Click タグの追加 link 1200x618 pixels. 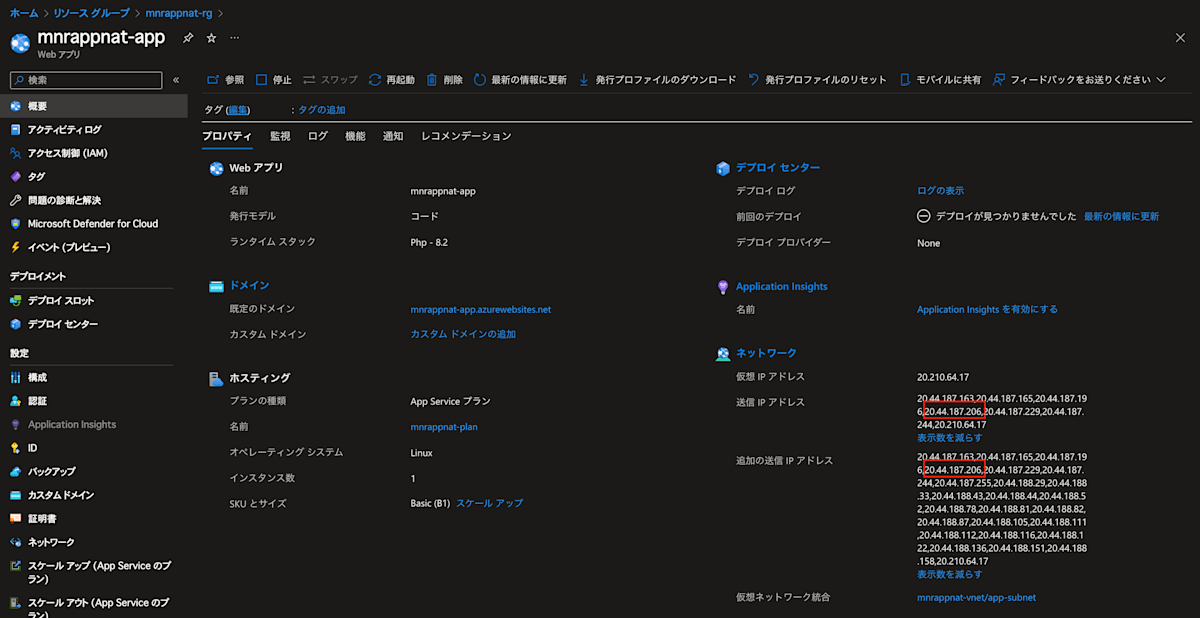[x=322, y=110]
